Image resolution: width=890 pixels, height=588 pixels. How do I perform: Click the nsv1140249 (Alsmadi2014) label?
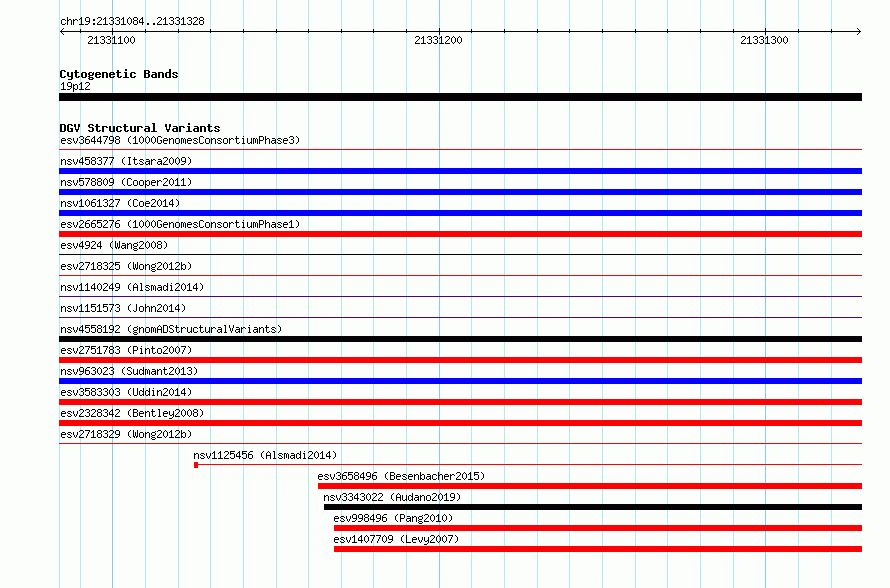[132, 287]
